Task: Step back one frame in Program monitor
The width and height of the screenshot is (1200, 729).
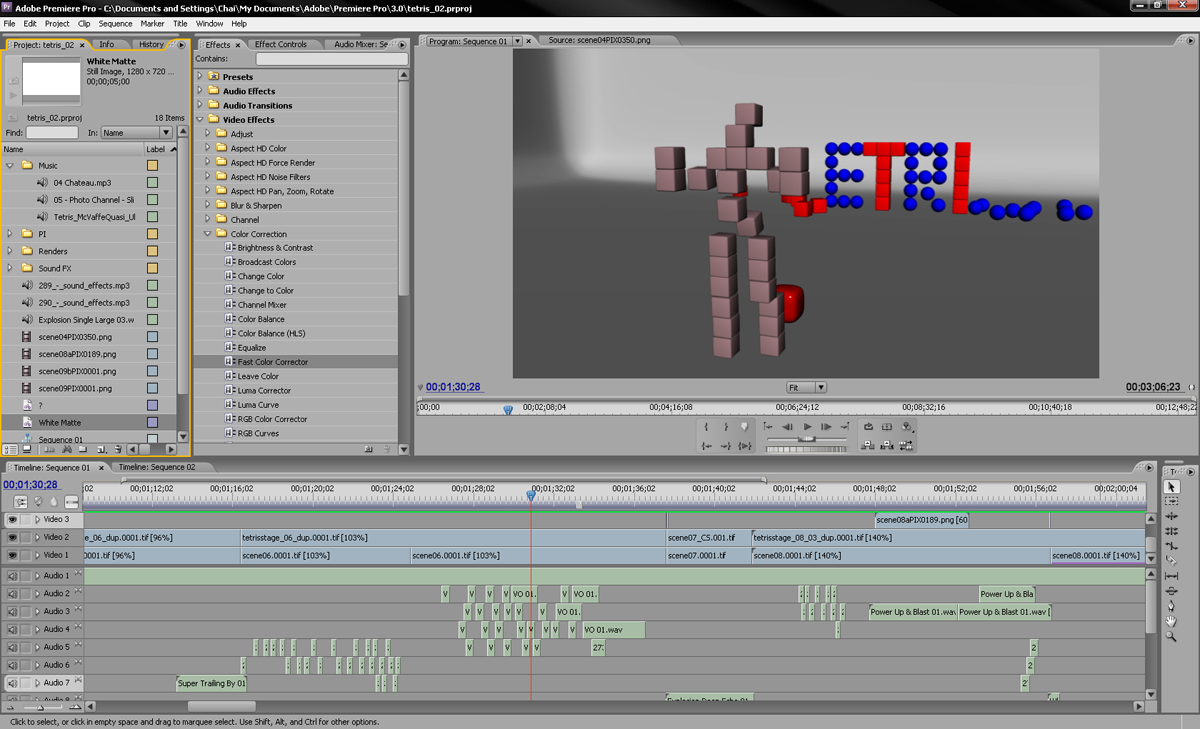Action: (788, 427)
